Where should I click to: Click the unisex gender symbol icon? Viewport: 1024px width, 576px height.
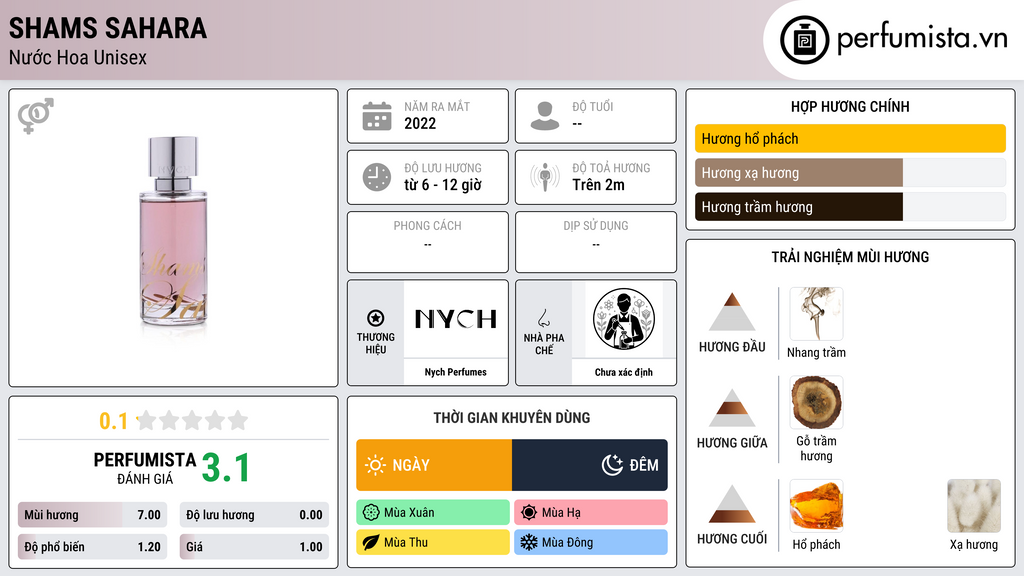coord(35,116)
